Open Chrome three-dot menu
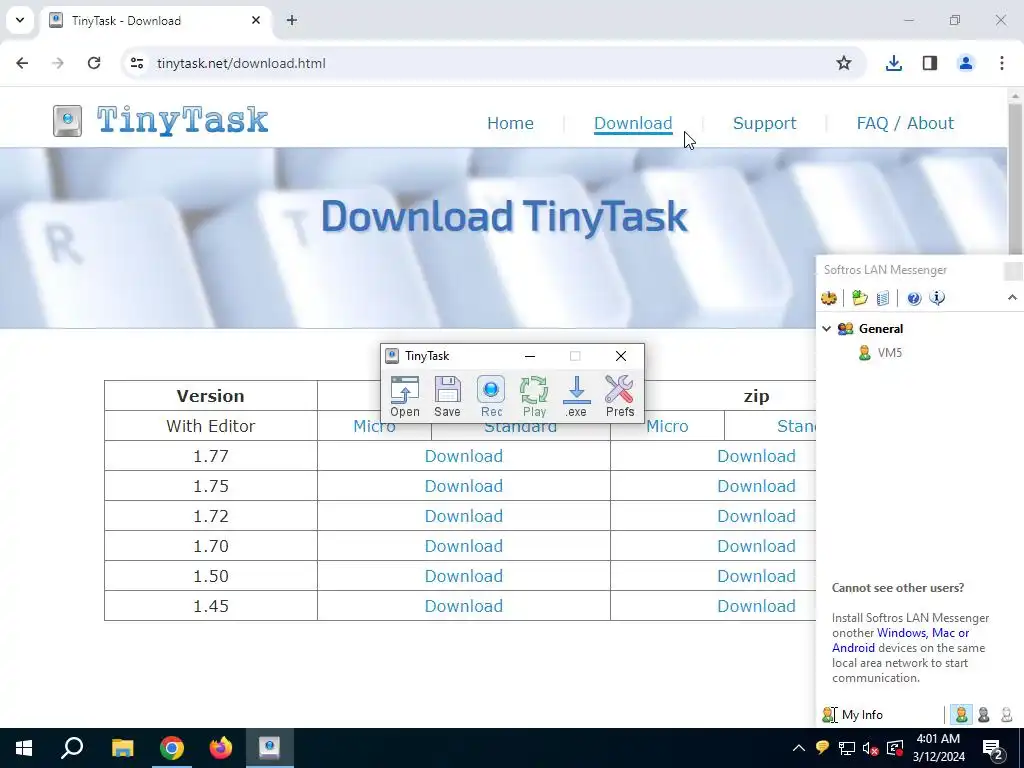The image size is (1024, 768). pos(1002,63)
